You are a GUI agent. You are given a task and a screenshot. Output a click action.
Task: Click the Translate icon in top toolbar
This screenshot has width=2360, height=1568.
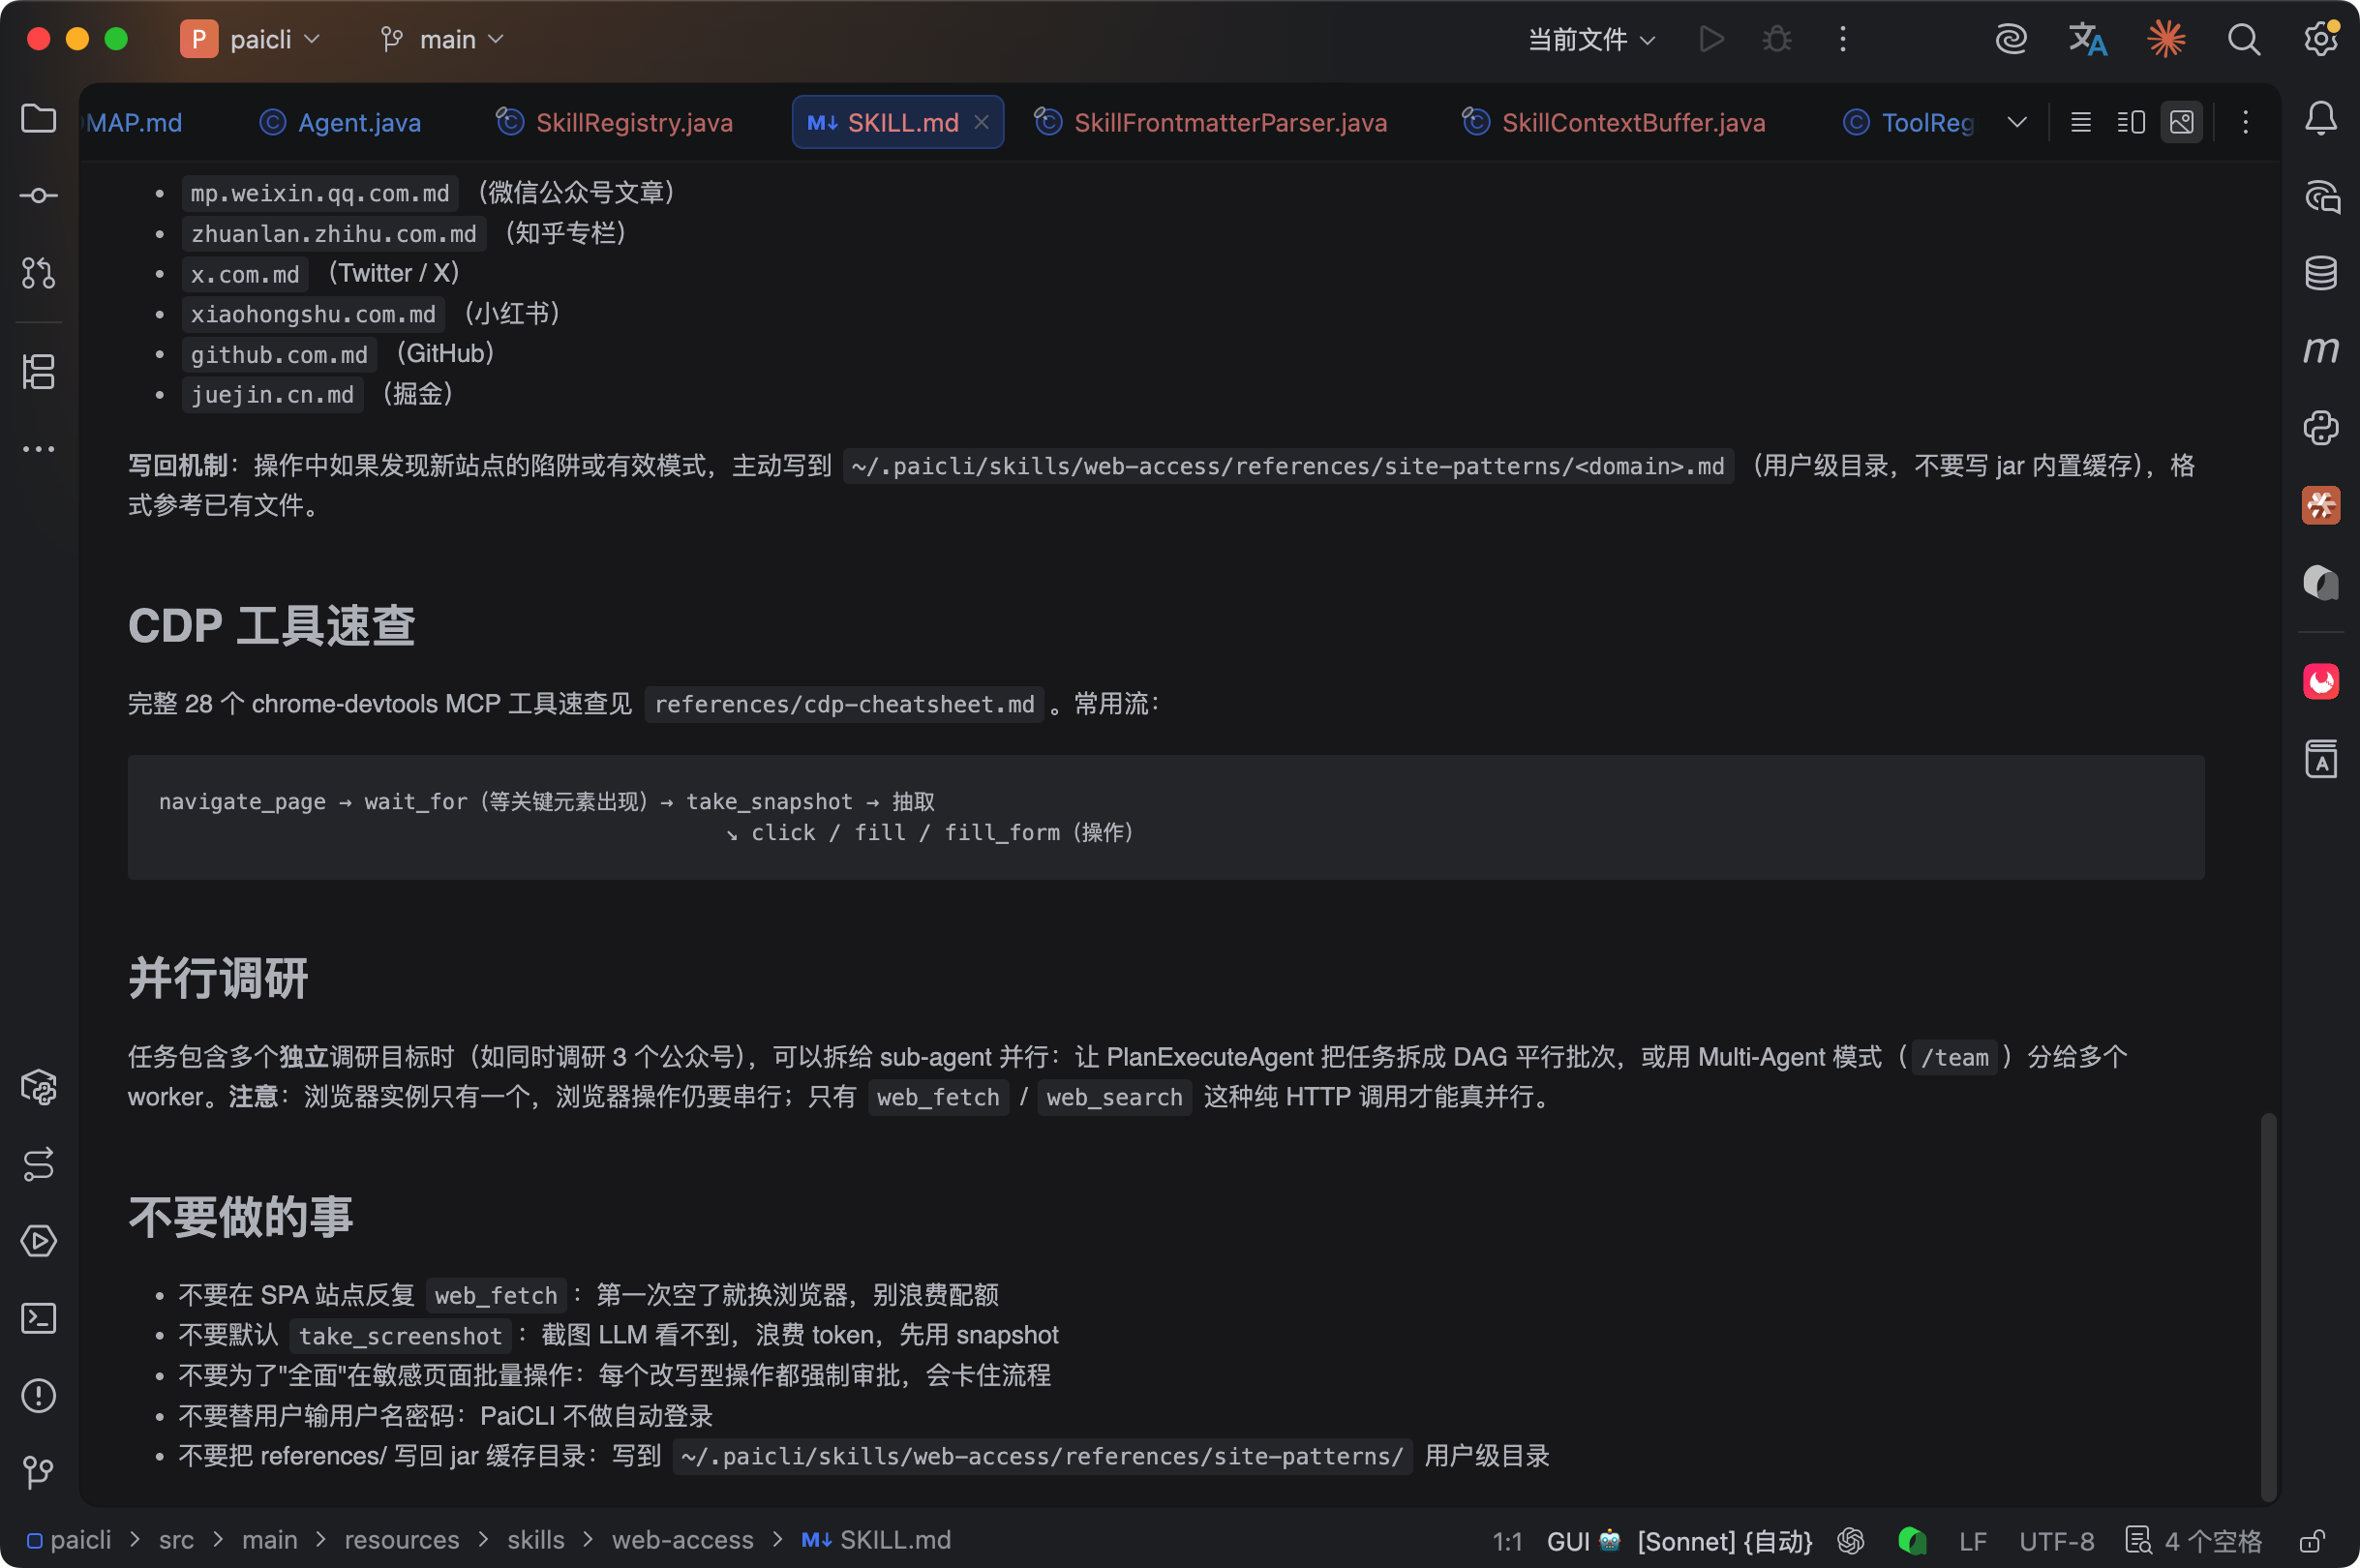[2088, 39]
